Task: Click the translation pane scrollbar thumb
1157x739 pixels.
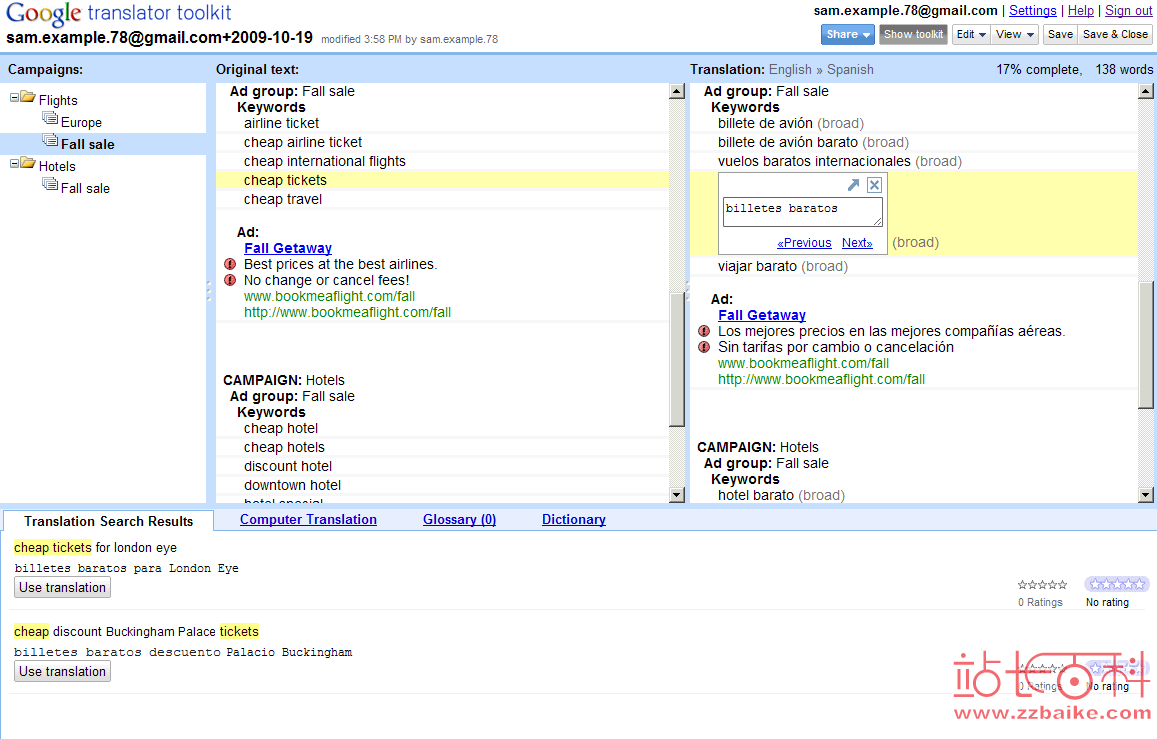Action: (1145, 344)
